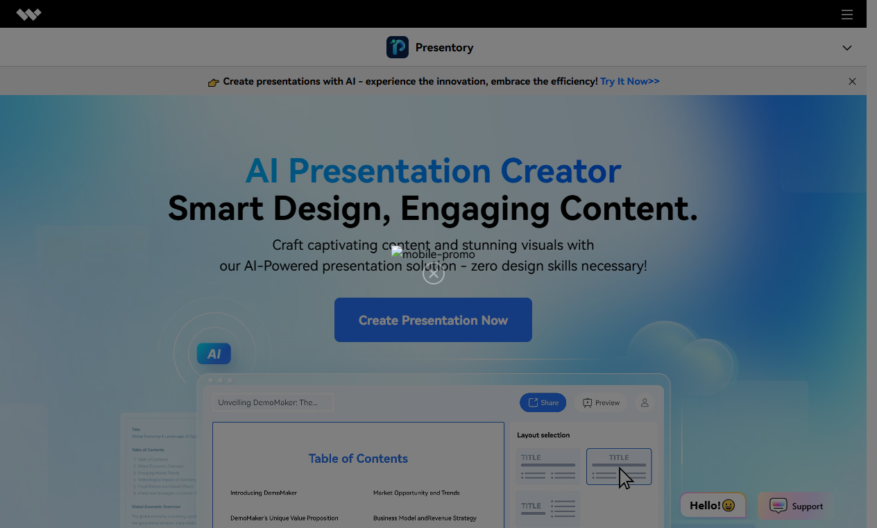Click Introducing DemoMaker text

(263, 493)
